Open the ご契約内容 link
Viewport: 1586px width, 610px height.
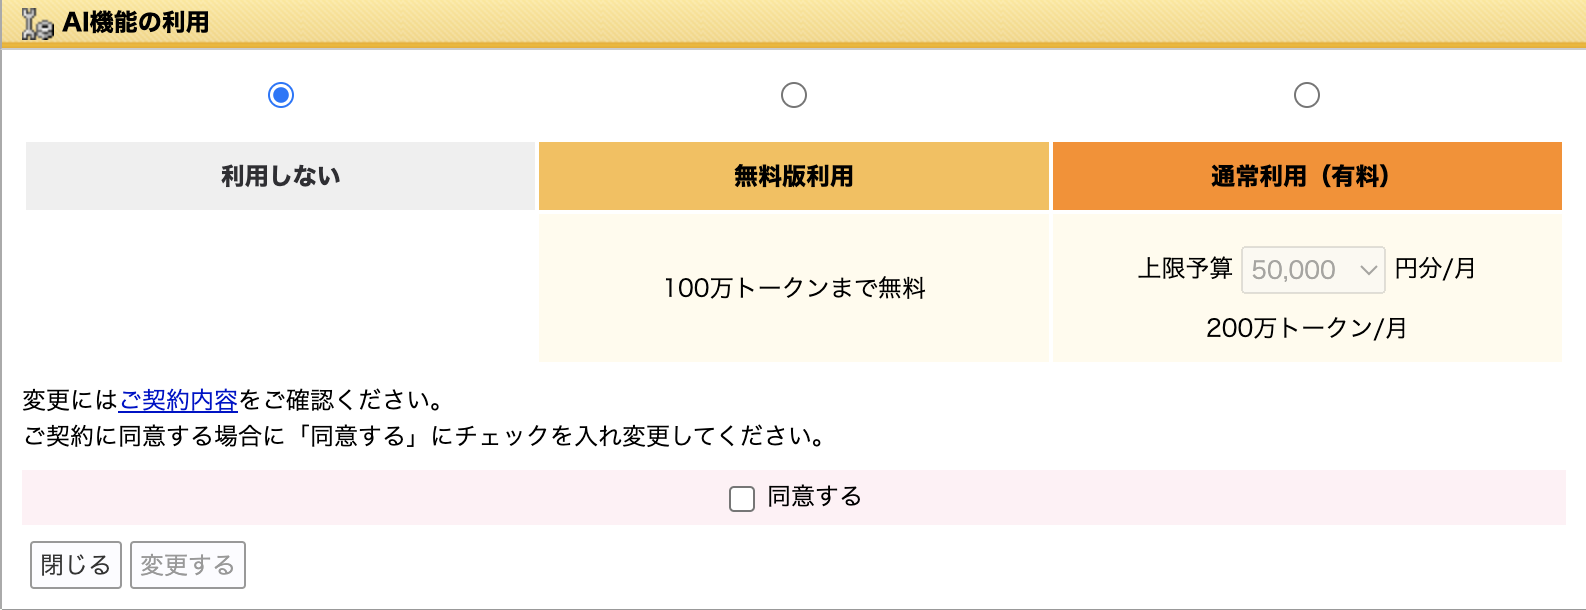click(179, 400)
